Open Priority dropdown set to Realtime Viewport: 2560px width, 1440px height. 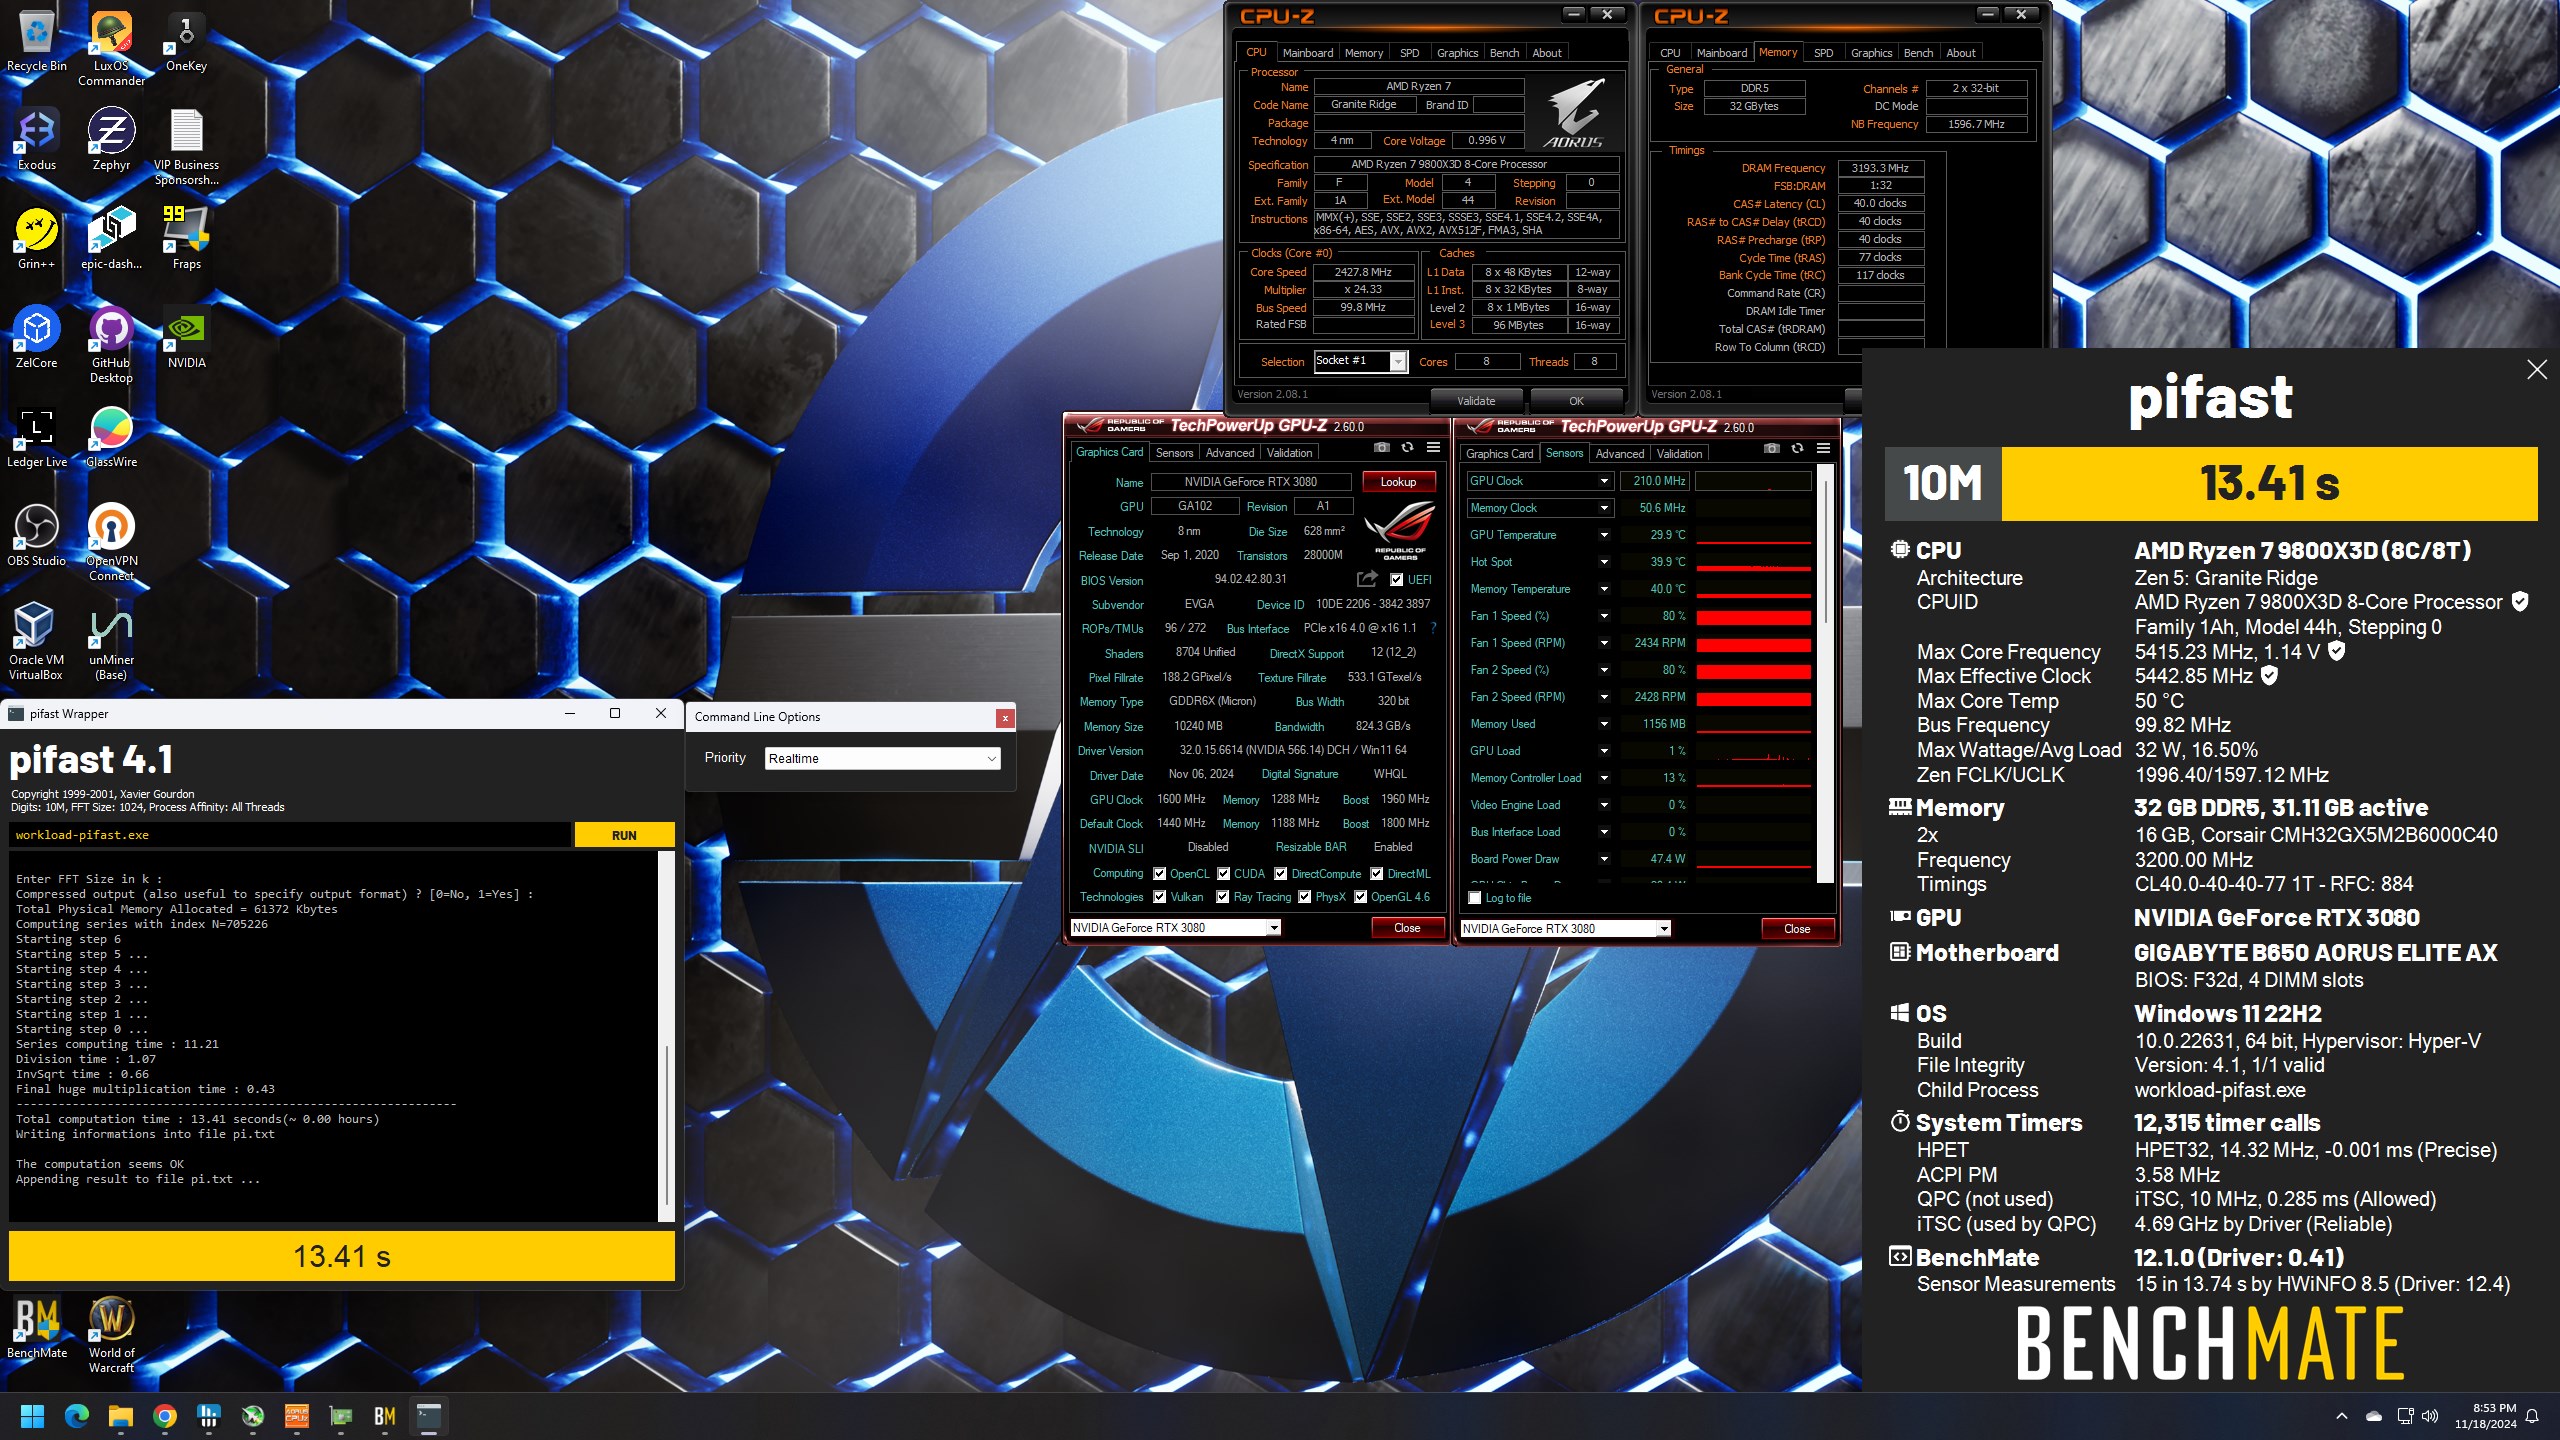882,758
